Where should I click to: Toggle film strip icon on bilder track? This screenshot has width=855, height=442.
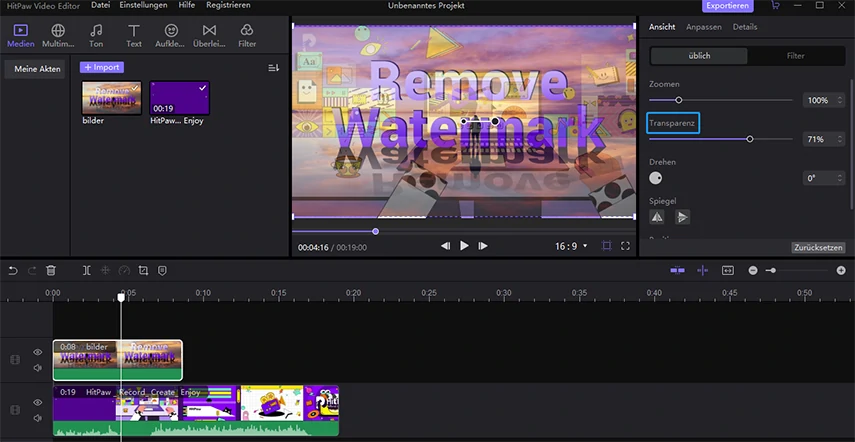[15, 360]
